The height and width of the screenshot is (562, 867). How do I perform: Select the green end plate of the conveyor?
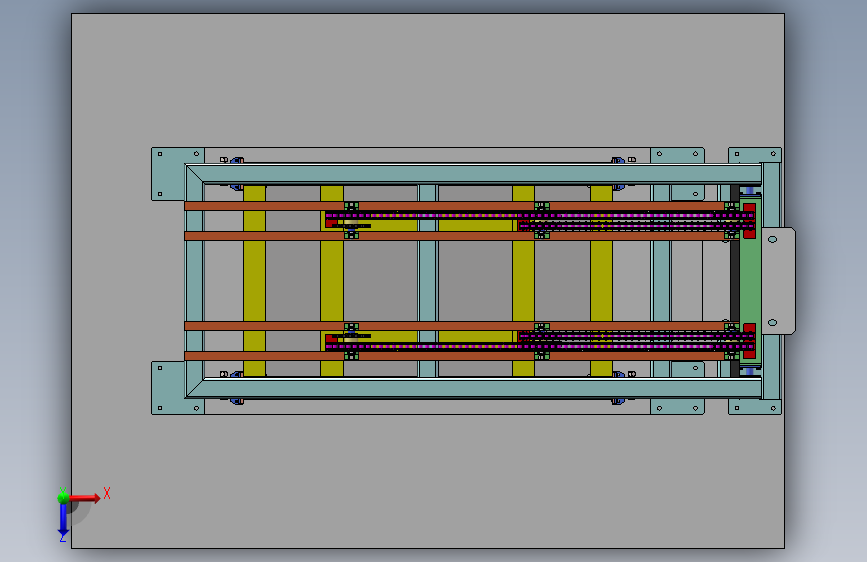pos(750,280)
